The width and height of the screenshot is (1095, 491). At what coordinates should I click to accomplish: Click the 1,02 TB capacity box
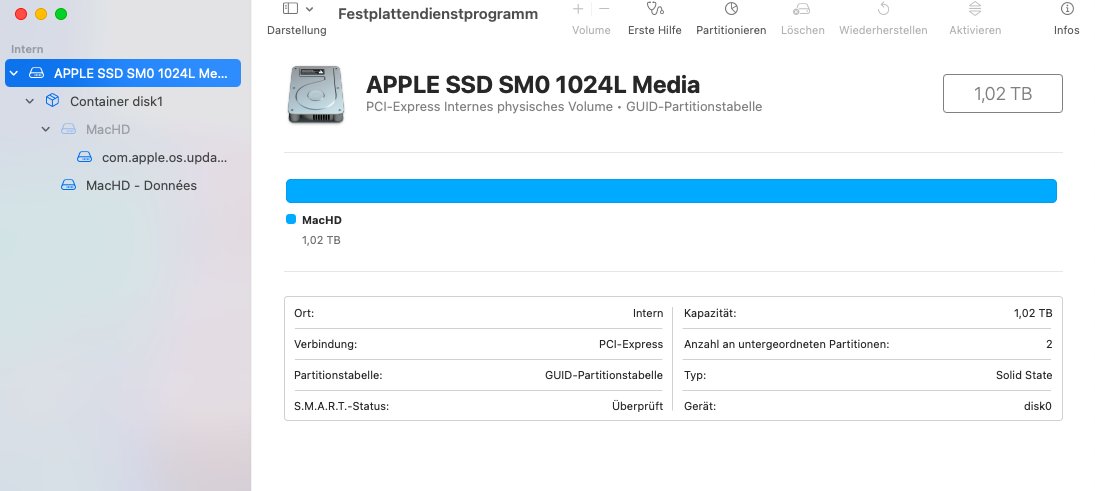(x=1003, y=94)
